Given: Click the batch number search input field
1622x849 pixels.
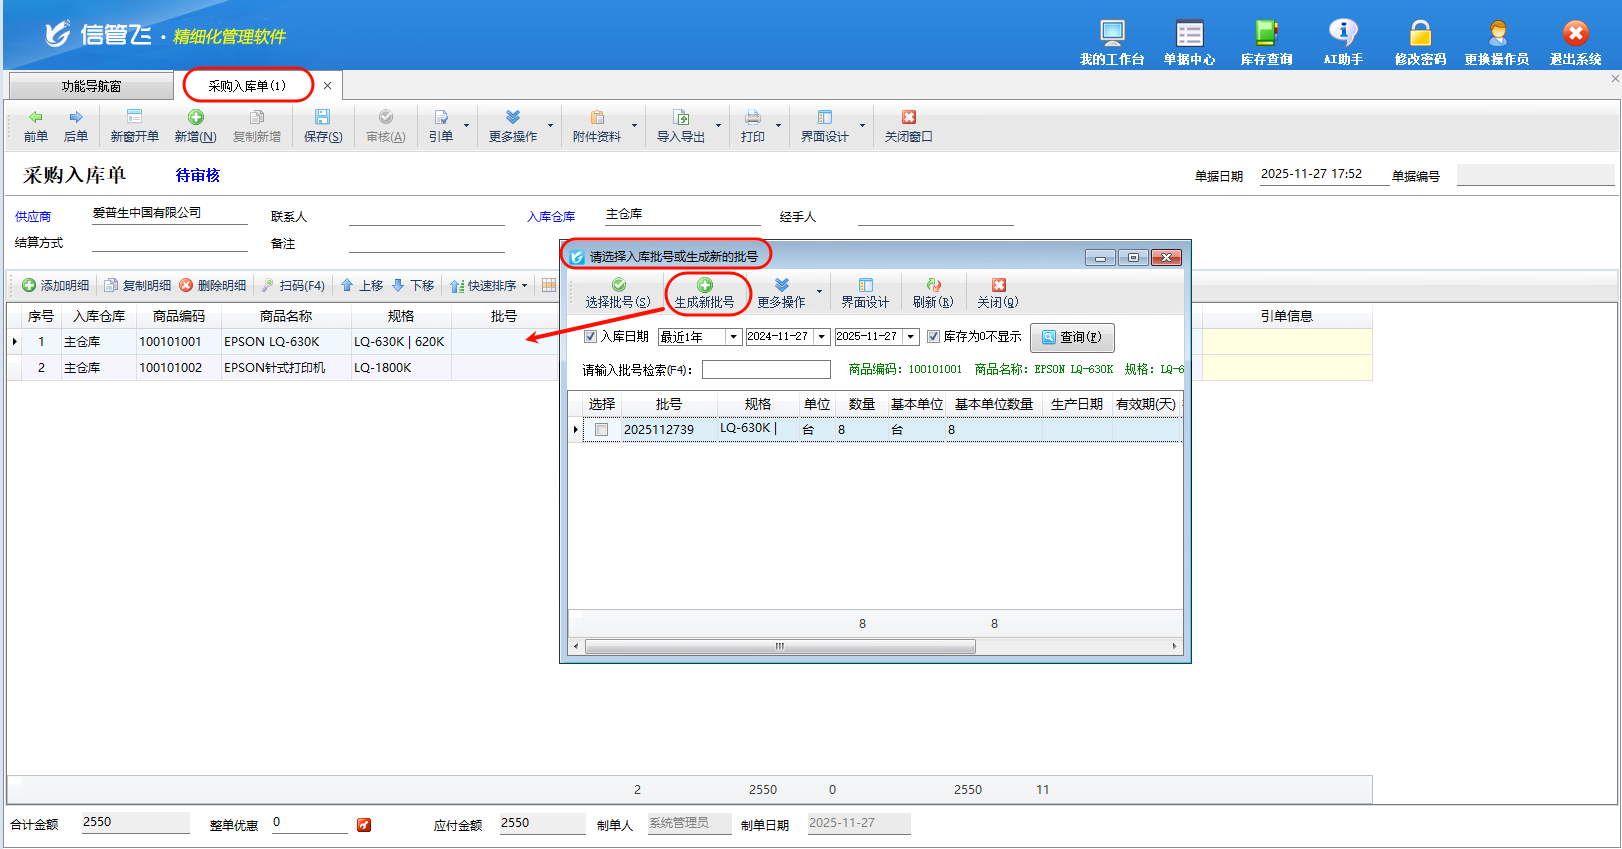Looking at the screenshot, I should (x=766, y=370).
